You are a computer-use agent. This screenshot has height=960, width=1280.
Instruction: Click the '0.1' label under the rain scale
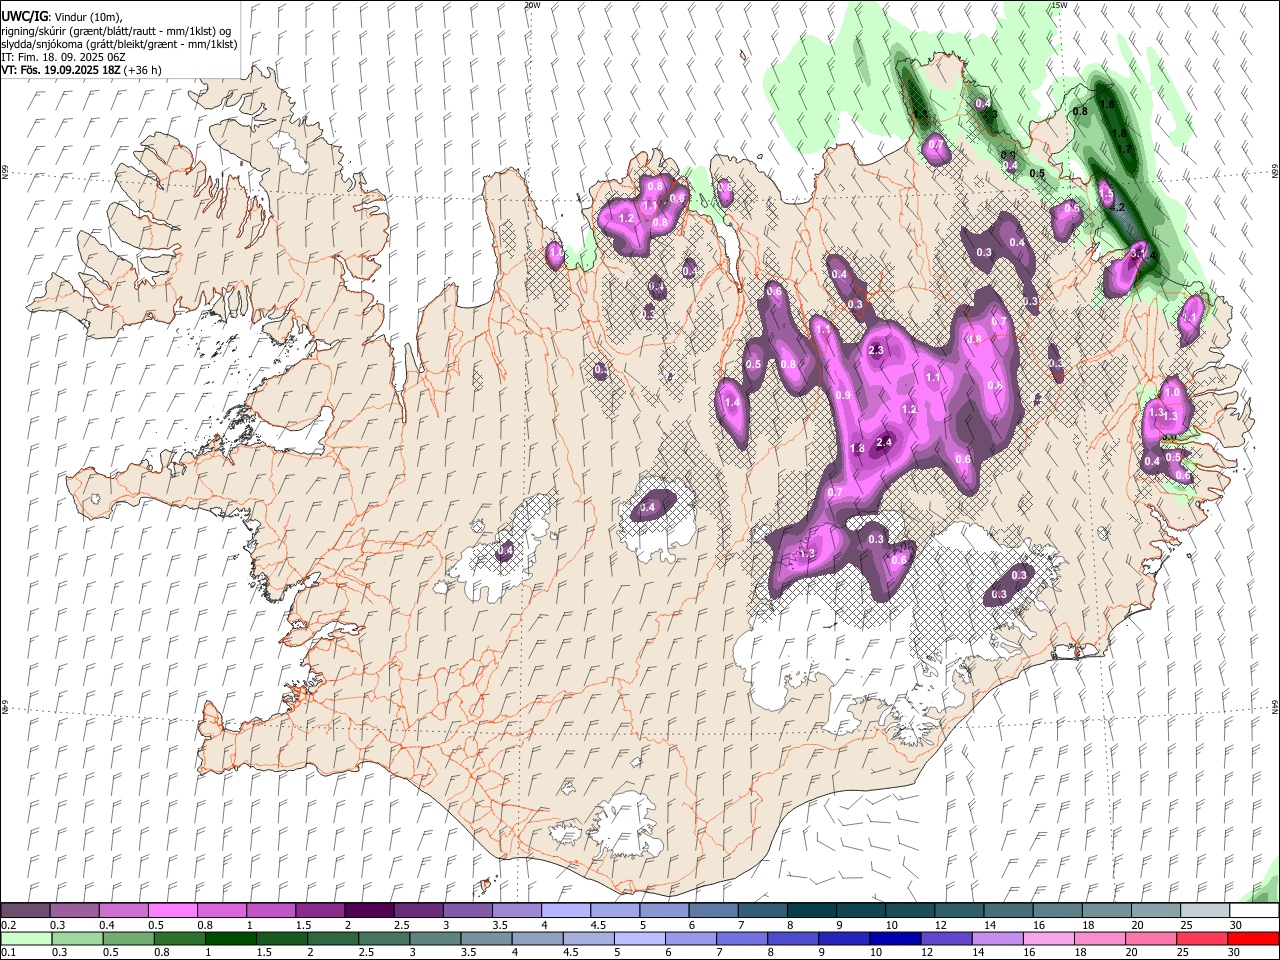pos(7,952)
